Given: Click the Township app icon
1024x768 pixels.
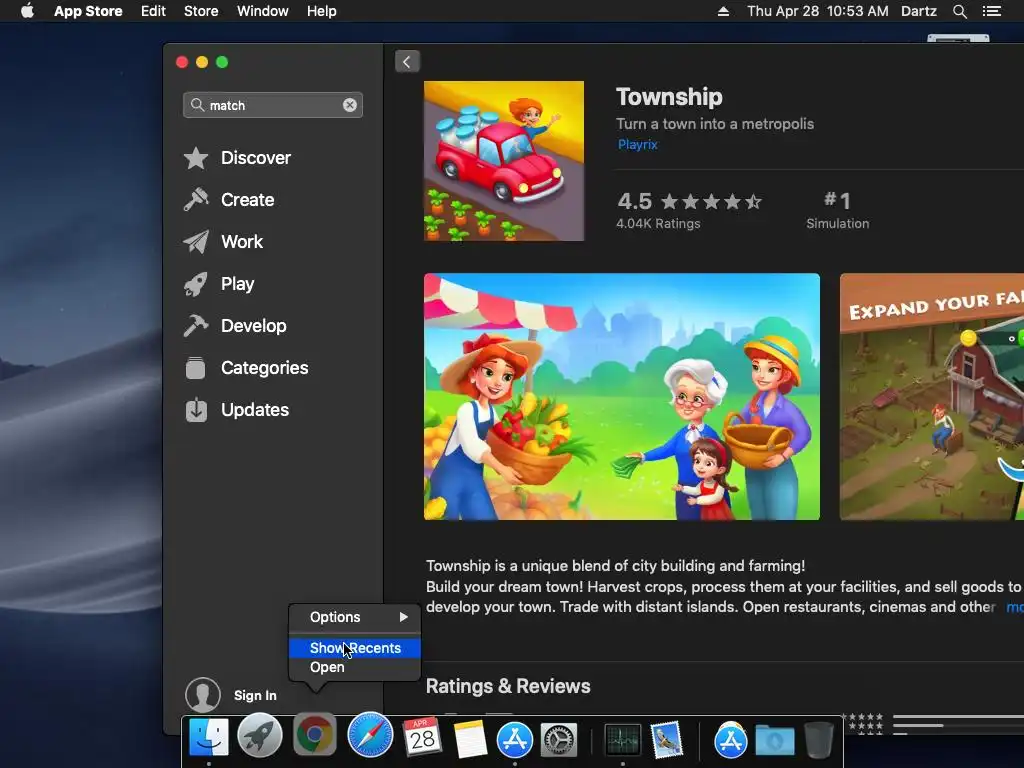Looking at the screenshot, I should click(504, 161).
